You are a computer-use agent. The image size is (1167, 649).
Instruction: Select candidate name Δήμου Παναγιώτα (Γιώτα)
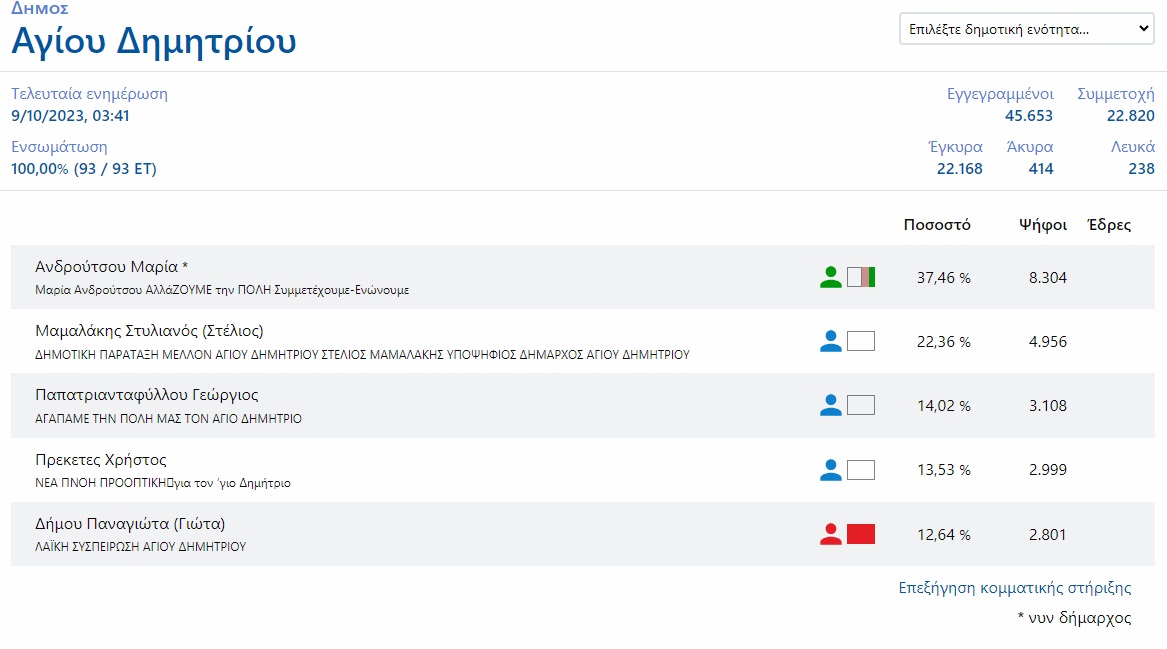click(x=130, y=524)
